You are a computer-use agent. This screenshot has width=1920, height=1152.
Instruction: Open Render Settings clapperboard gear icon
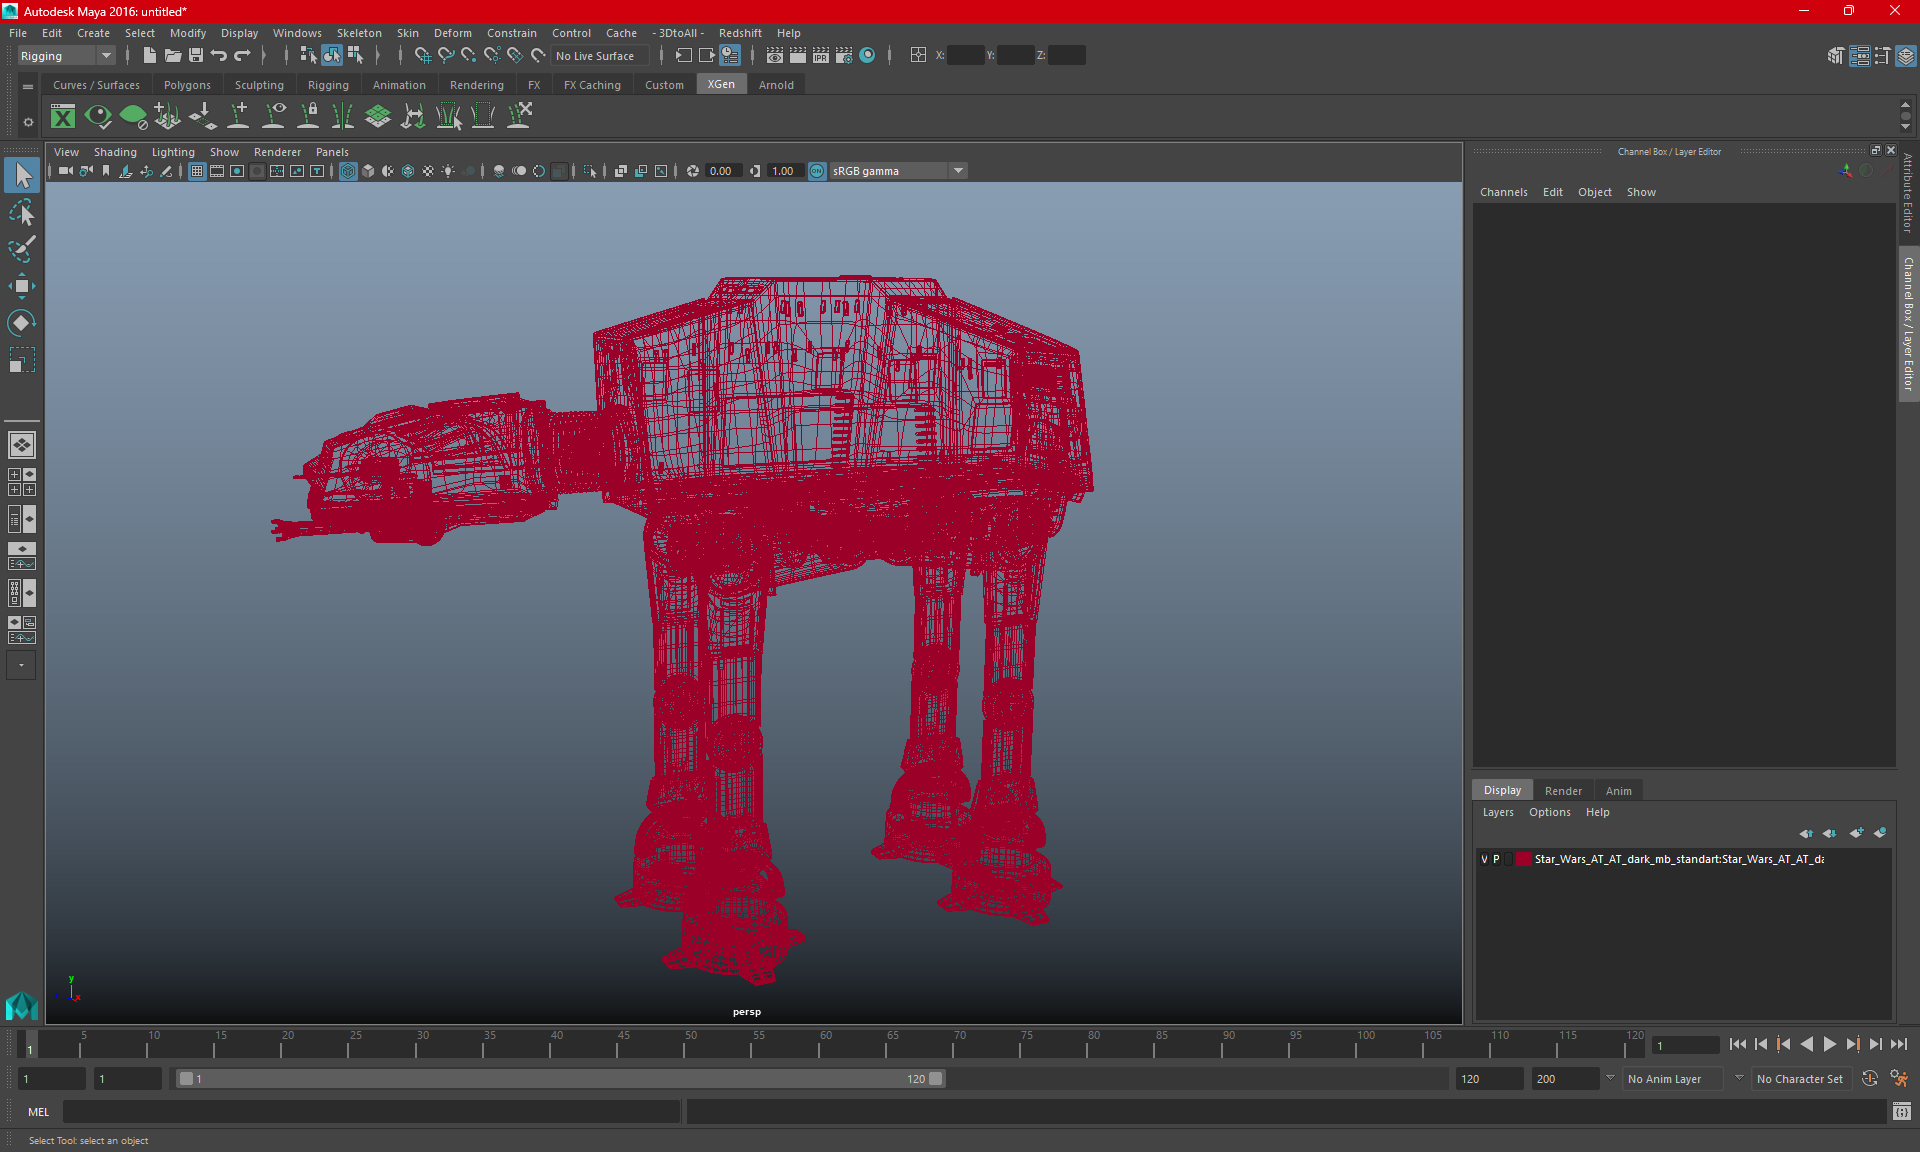844,56
